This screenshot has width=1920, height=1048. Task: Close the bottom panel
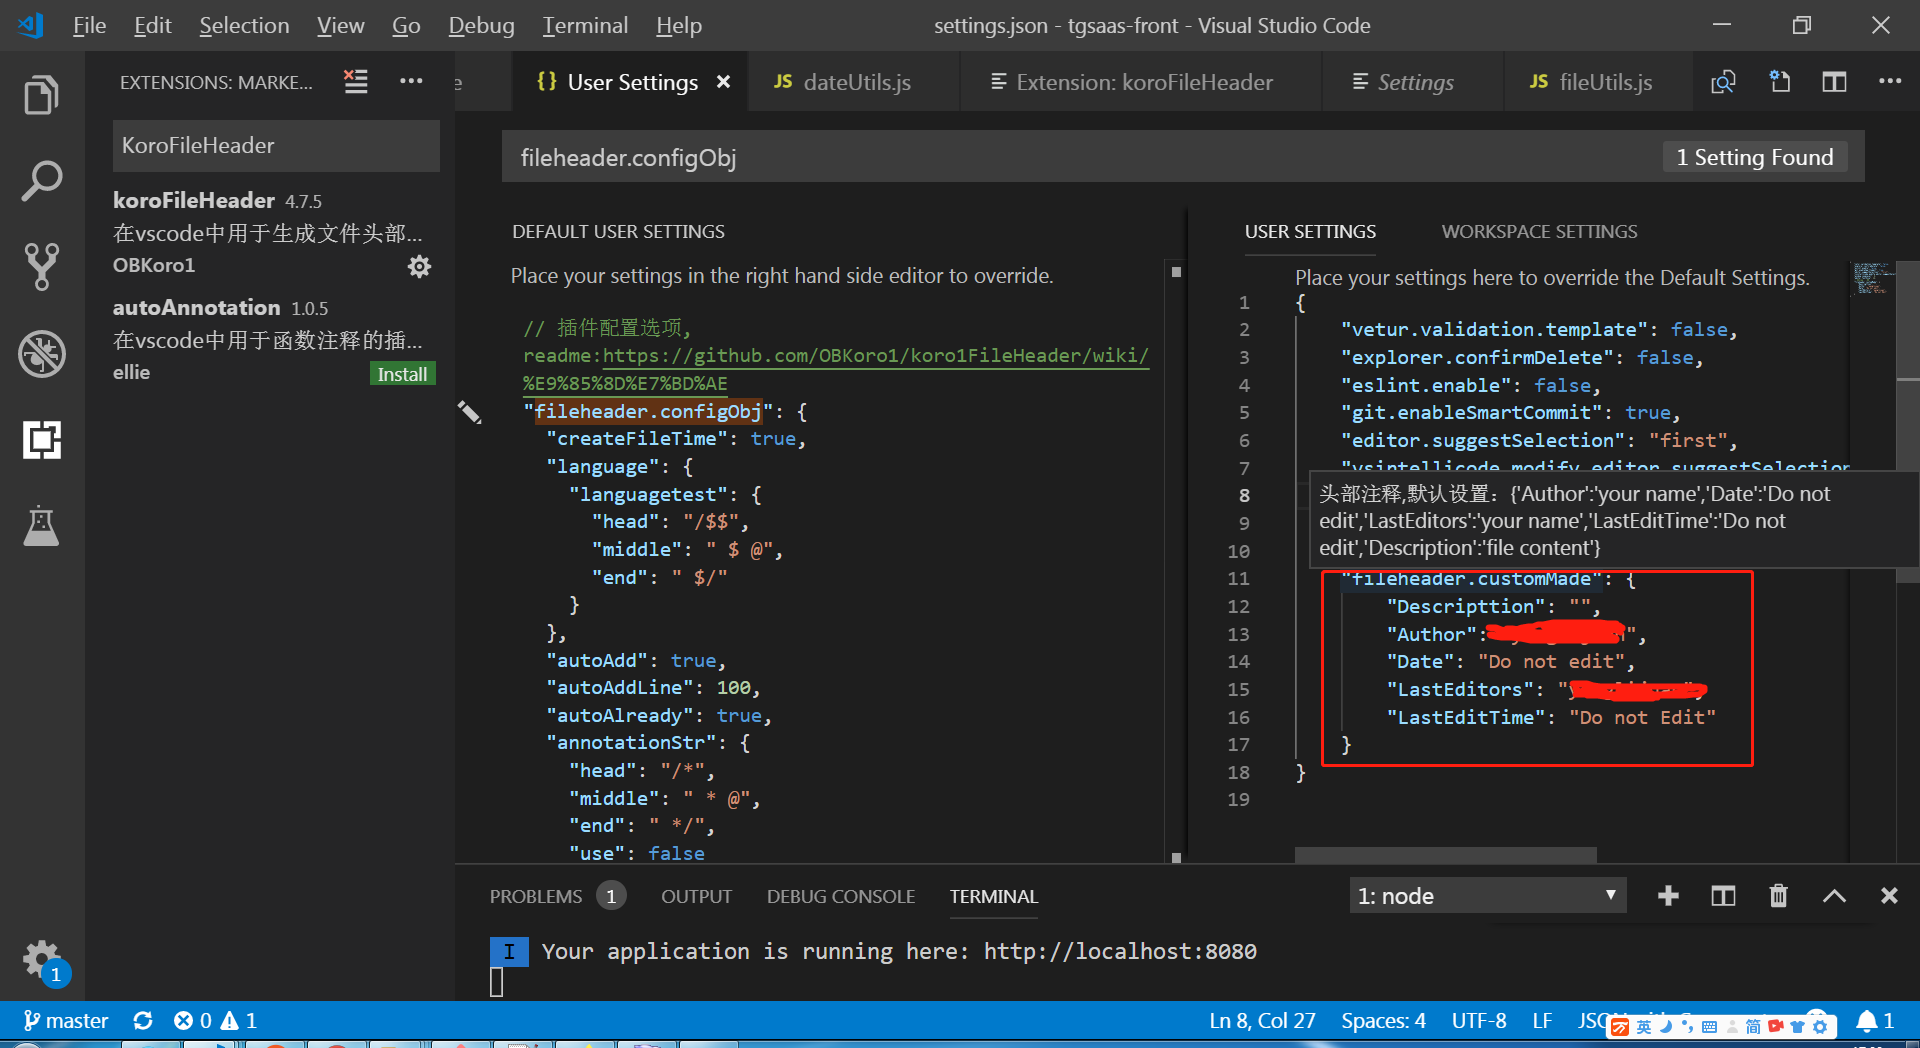point(1889,896)
